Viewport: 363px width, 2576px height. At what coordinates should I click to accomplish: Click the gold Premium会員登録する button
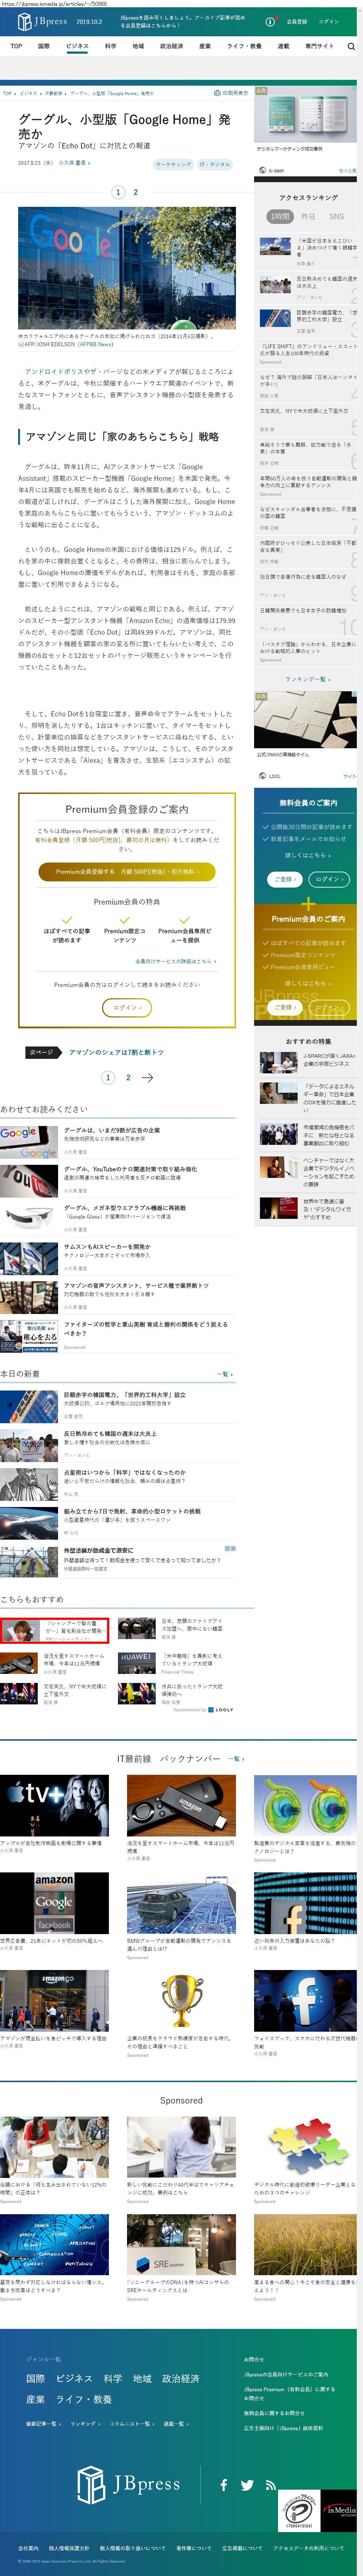[x=127, y=871]
